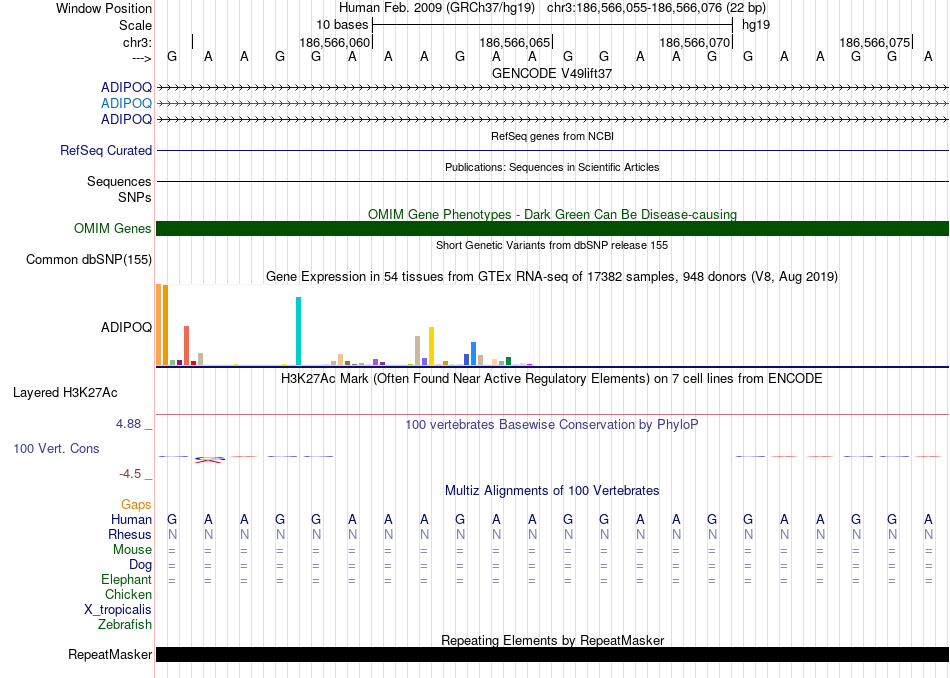
Task: Click the Zebrafish species label
Action: point(125,625)
